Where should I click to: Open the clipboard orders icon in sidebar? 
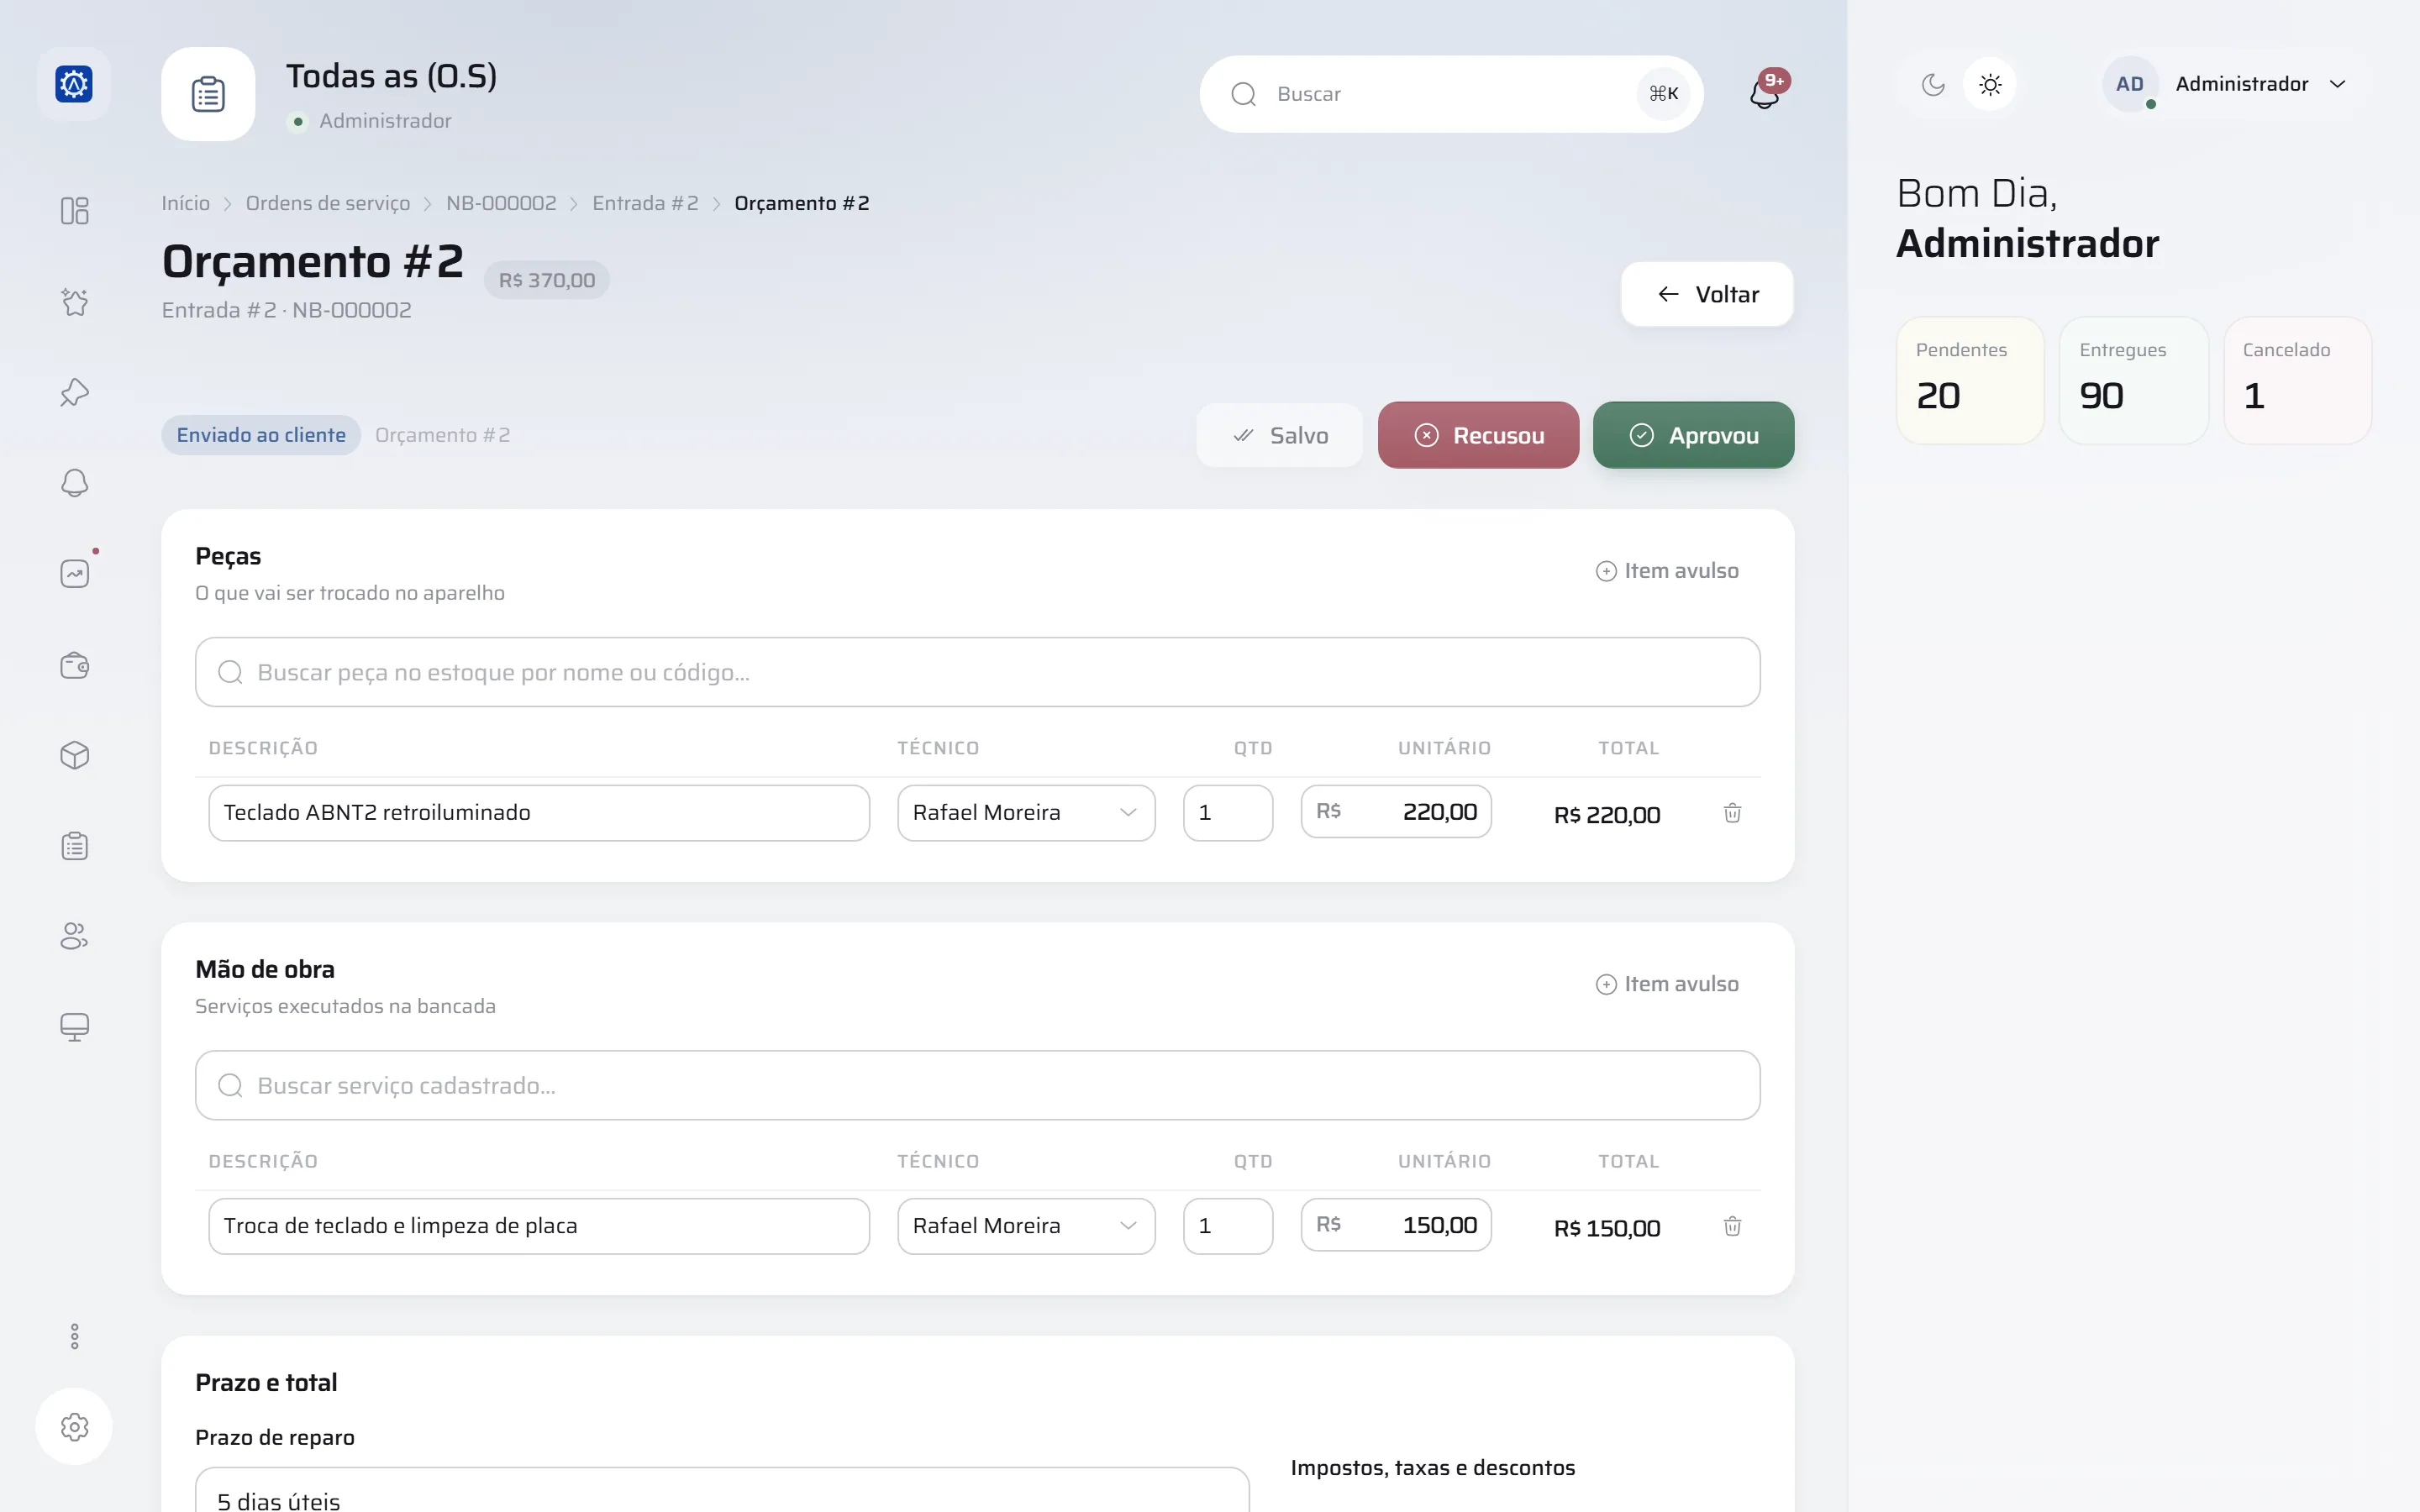74,846
